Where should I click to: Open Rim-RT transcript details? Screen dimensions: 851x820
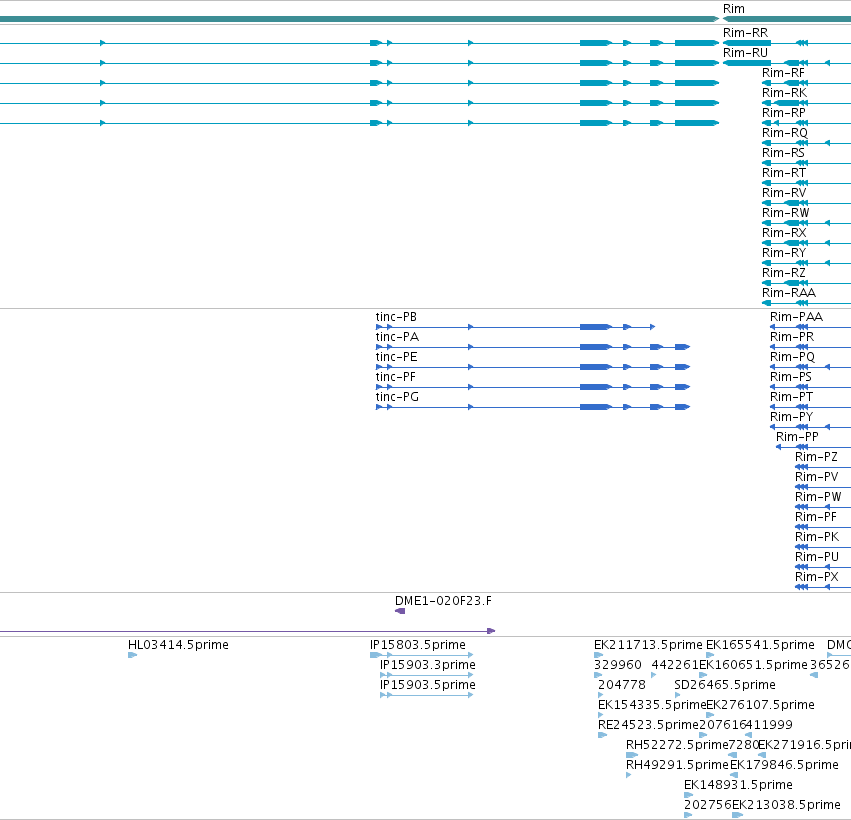click(x=784, y=173)
